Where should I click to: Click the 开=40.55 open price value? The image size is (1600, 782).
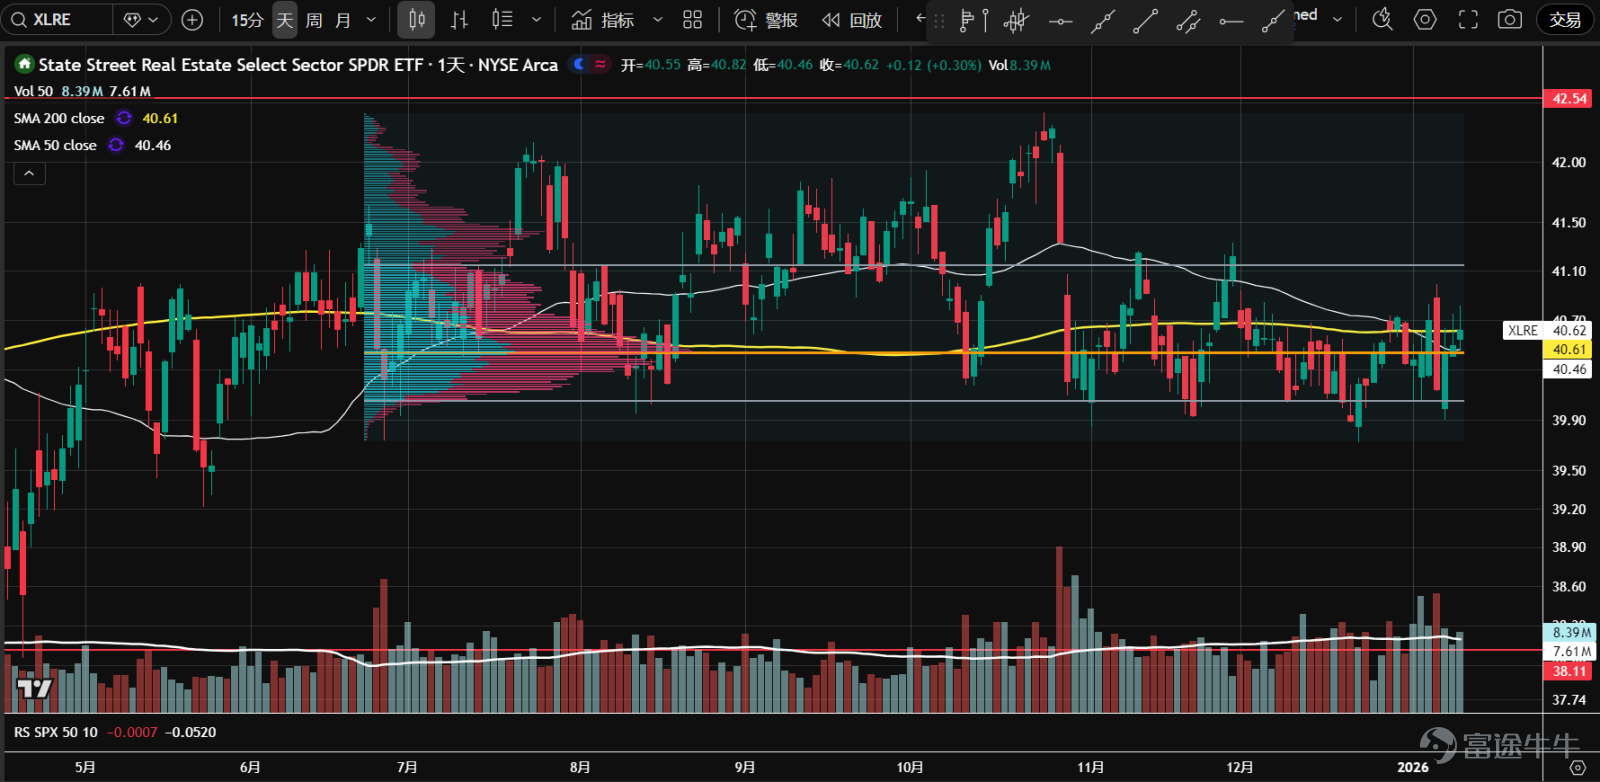point(650,65)
